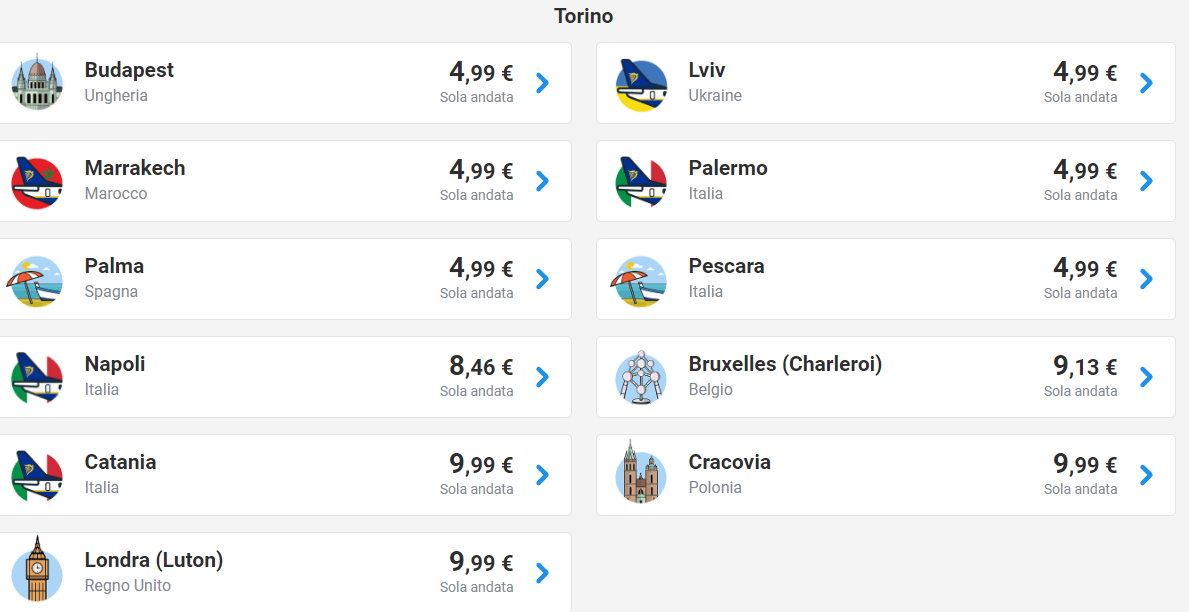Screen dimensions: 1189x612
Task: Open the Londra (Luton) fare with its blue chevron
Action: tap(542, 573)
